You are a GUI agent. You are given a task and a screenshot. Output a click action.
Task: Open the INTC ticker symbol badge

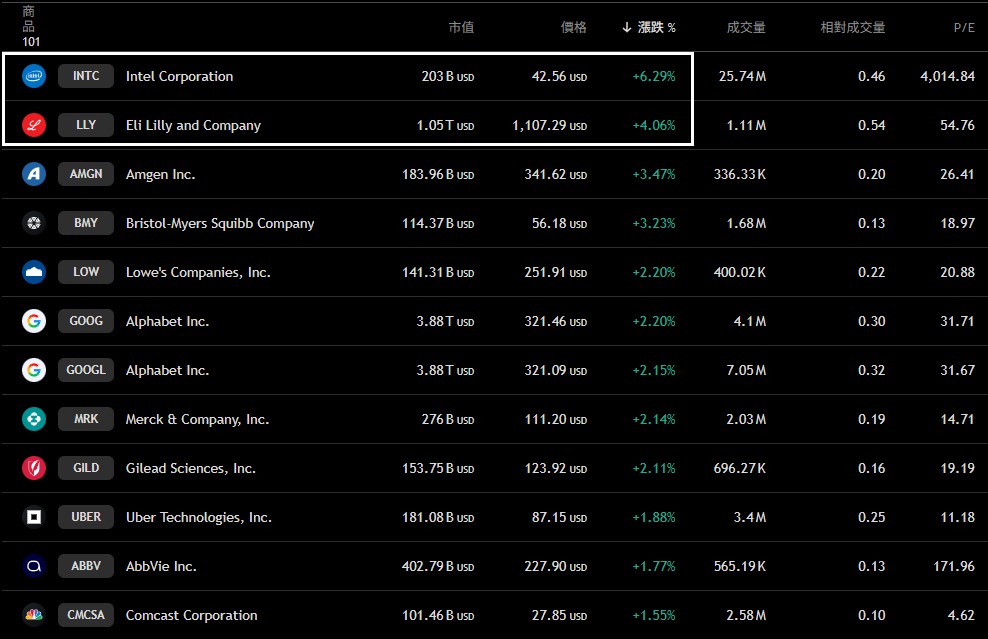[86, 76]
